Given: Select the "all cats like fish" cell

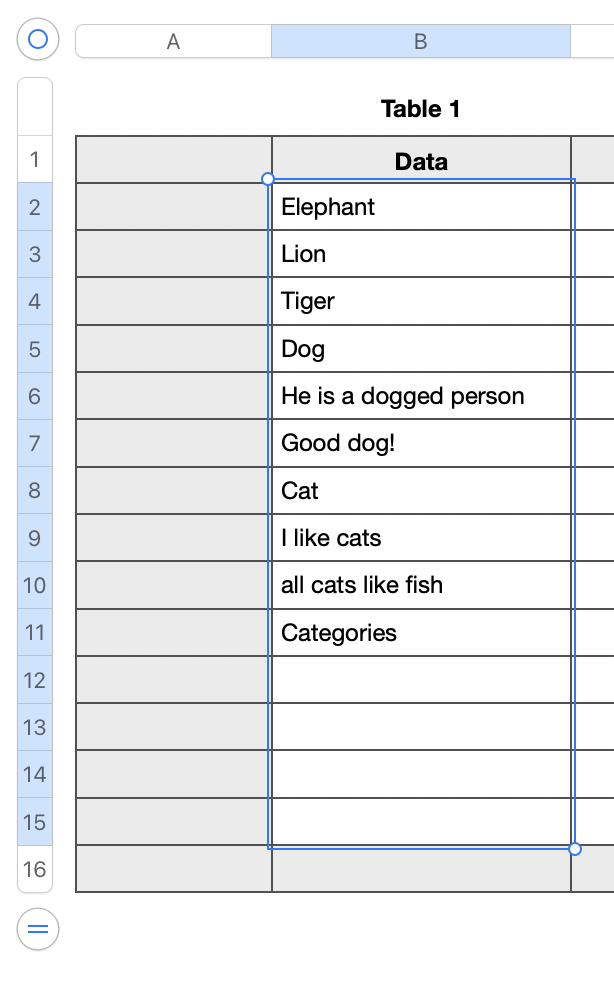Looking at the screenshot, I should (421, 585).
